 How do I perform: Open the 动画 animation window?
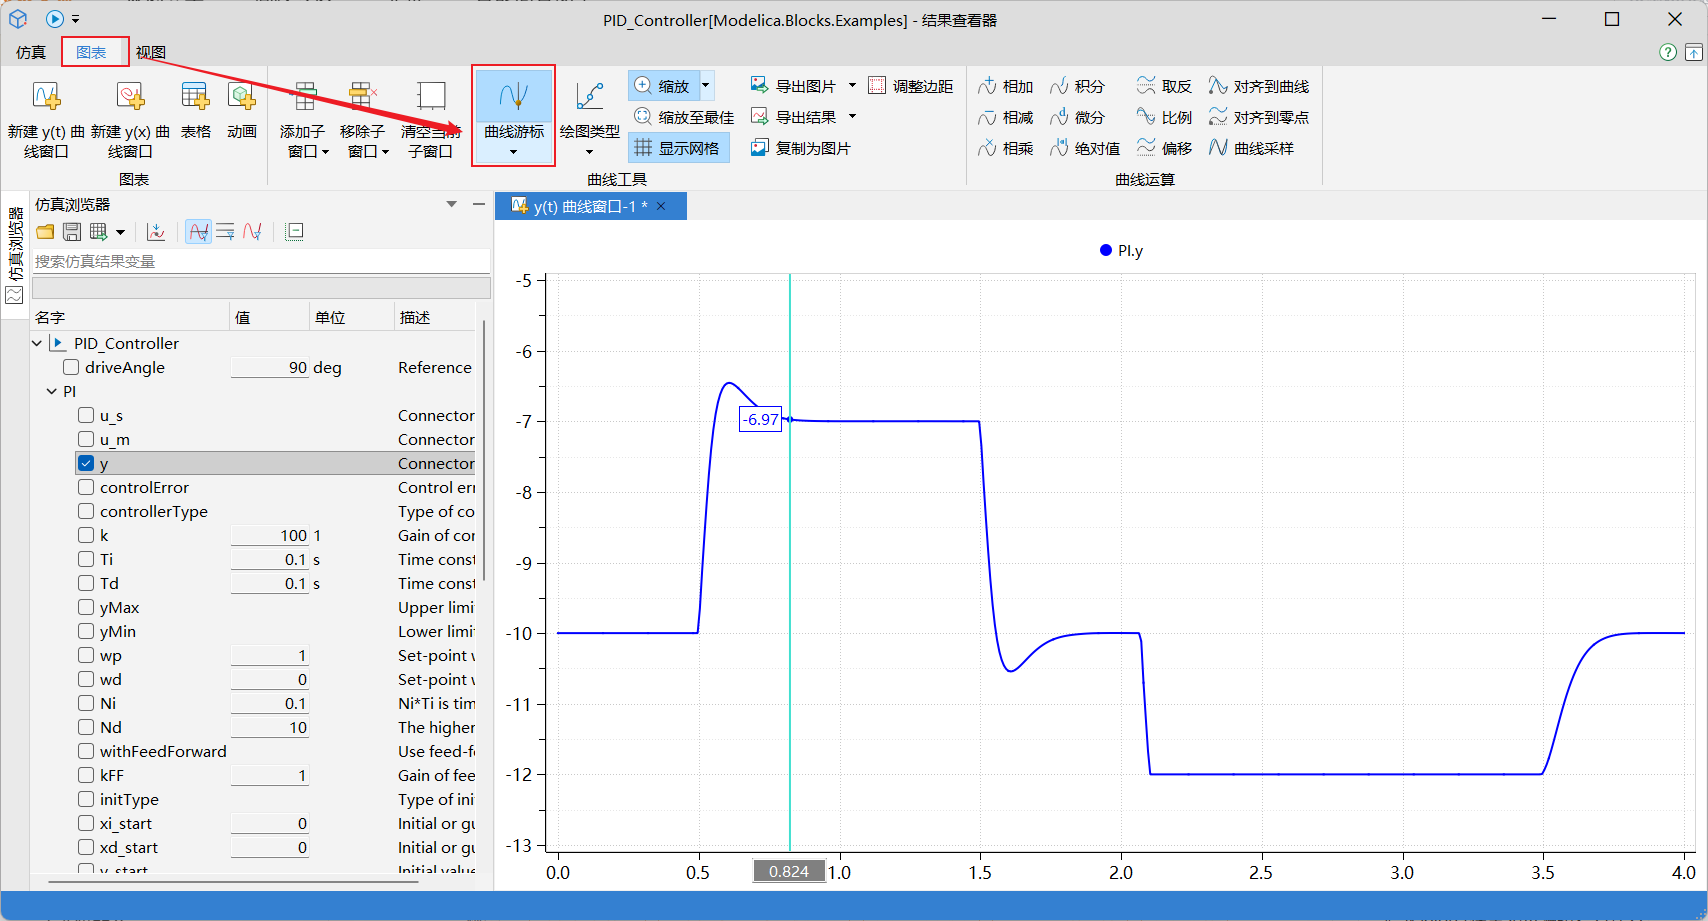pos(242,110)
